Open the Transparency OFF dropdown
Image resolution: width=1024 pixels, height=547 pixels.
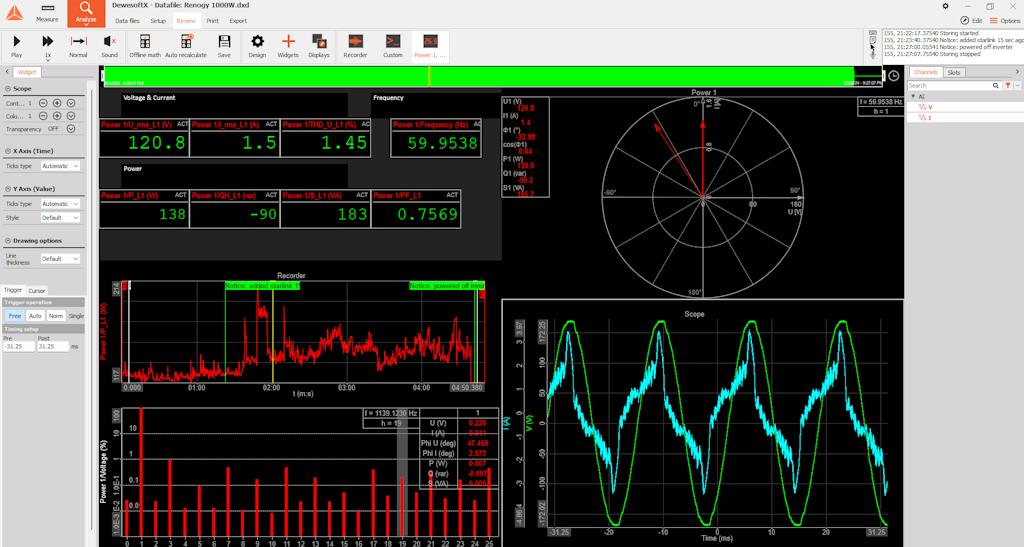(x=71, y=129)
